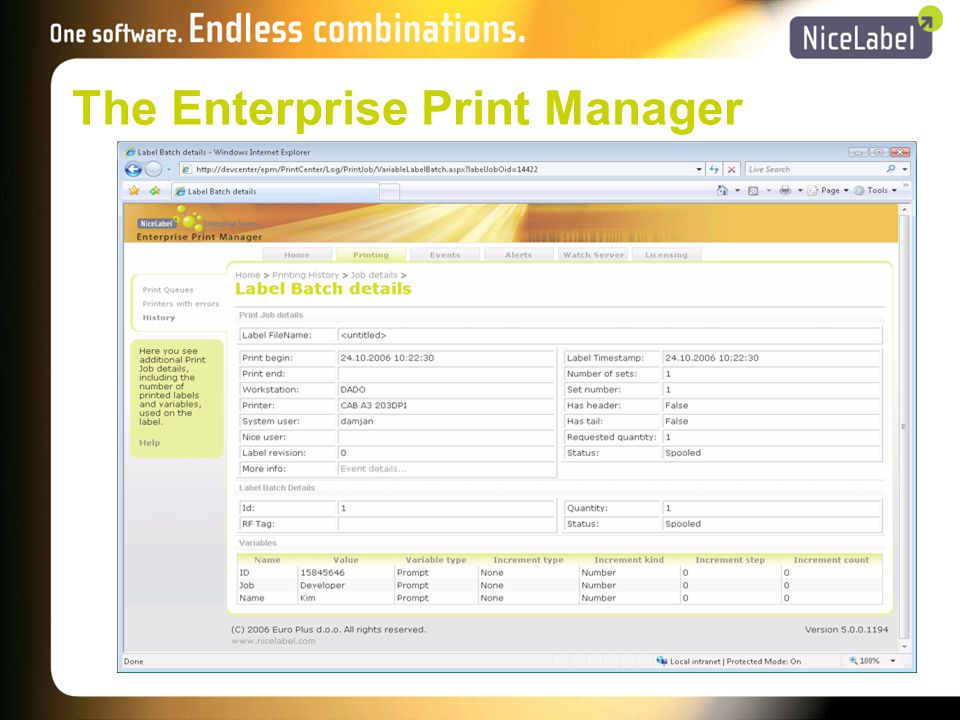Screen dimensions: 960x720
Task: Click the red Stop loading icon
Action: click(x=731, y=169)
